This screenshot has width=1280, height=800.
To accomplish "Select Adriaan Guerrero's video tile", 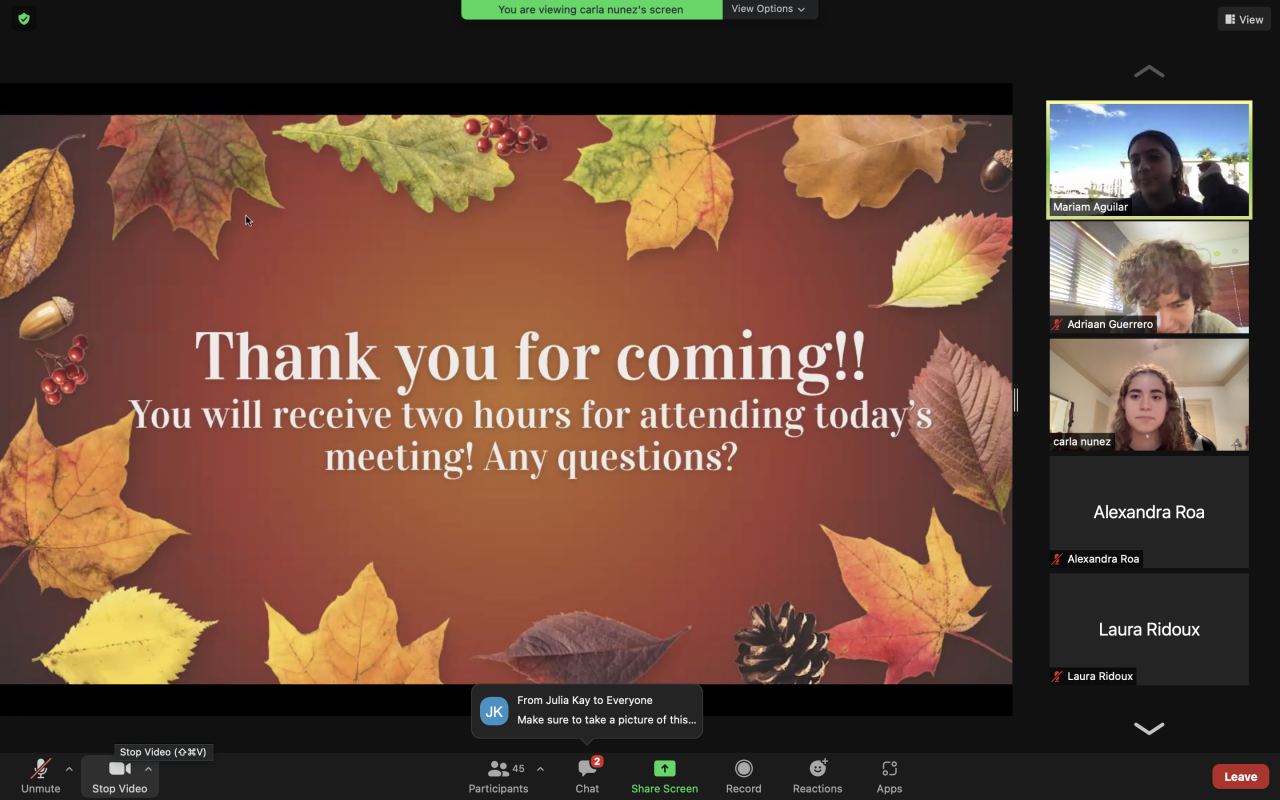I will pyautogui.click(x=1149, y=277).
